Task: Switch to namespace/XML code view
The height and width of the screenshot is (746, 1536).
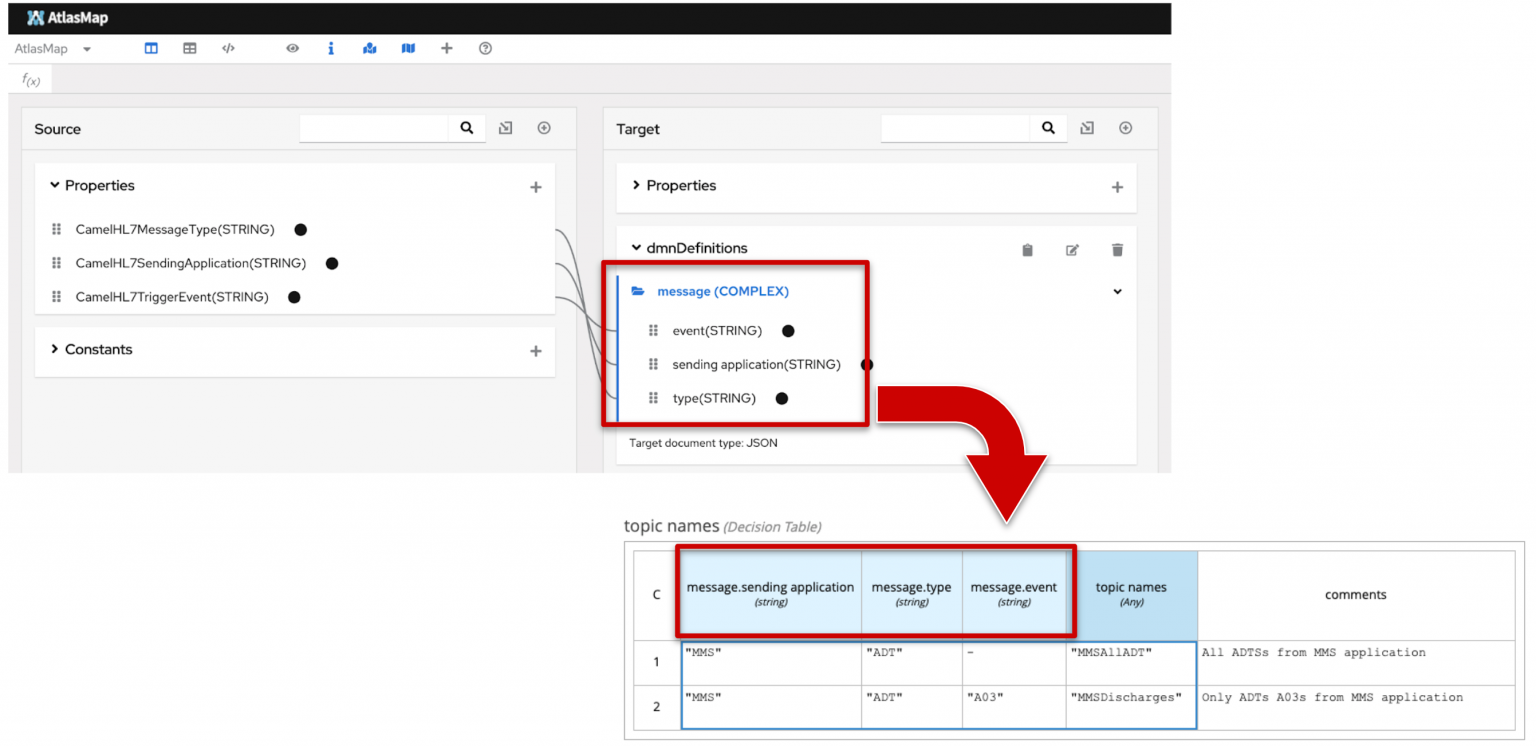Action: pos(228,48)
